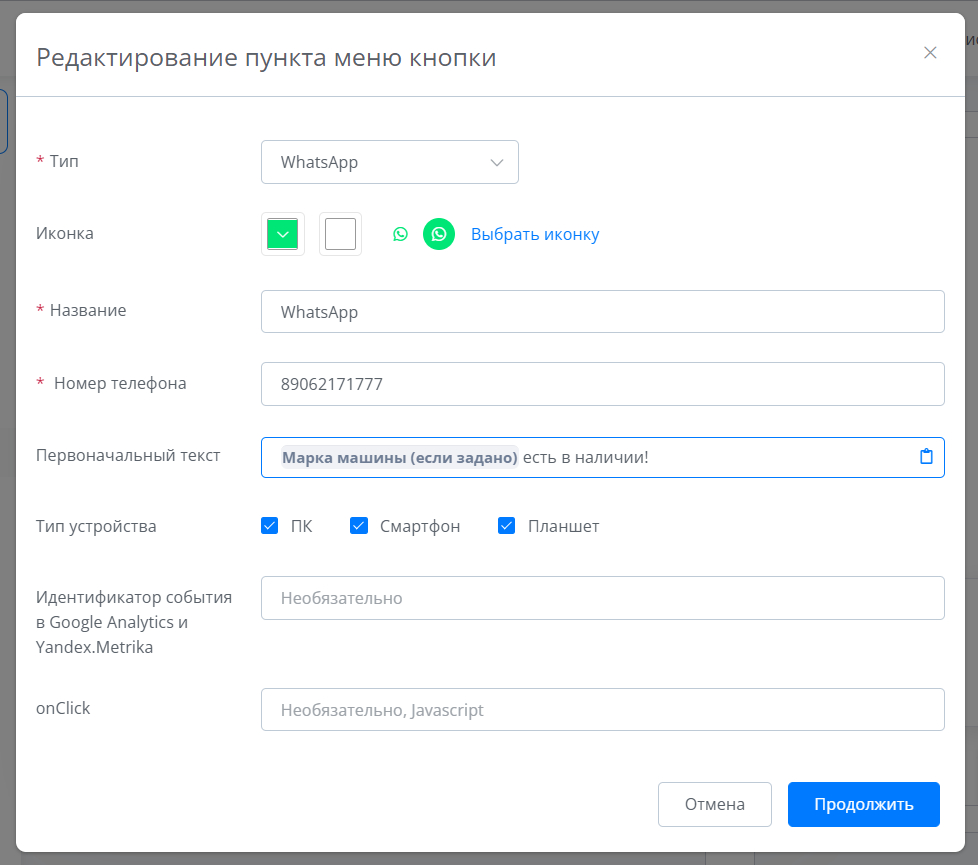Open the Тип dropdown showing WhatsApp
978x865 pixels.
(389, 162)
